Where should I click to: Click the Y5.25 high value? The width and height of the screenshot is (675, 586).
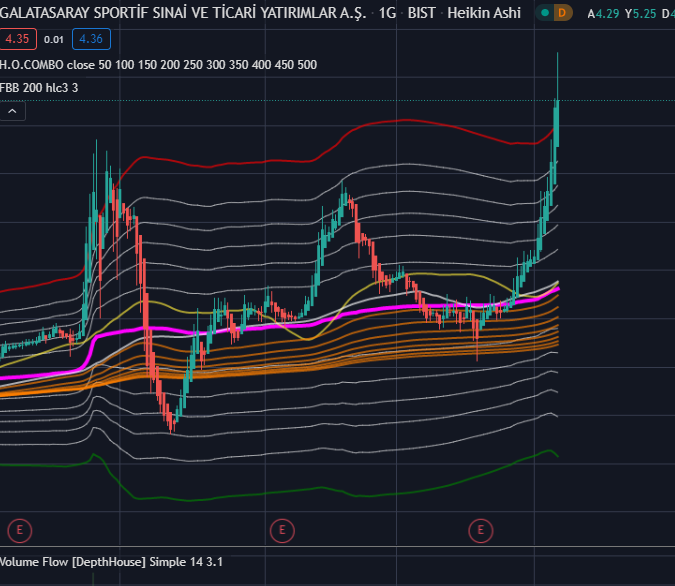pyautogui.click(x=641, y=14)
